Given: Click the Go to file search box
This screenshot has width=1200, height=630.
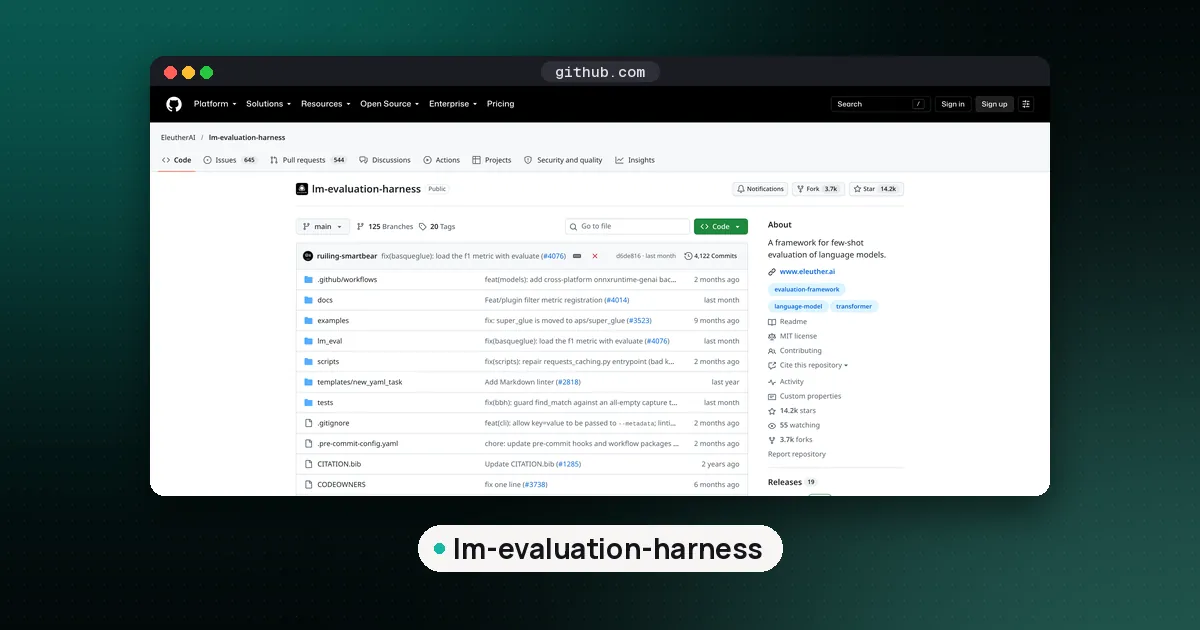Looking at the screenshot, I should tap(627, 227).
